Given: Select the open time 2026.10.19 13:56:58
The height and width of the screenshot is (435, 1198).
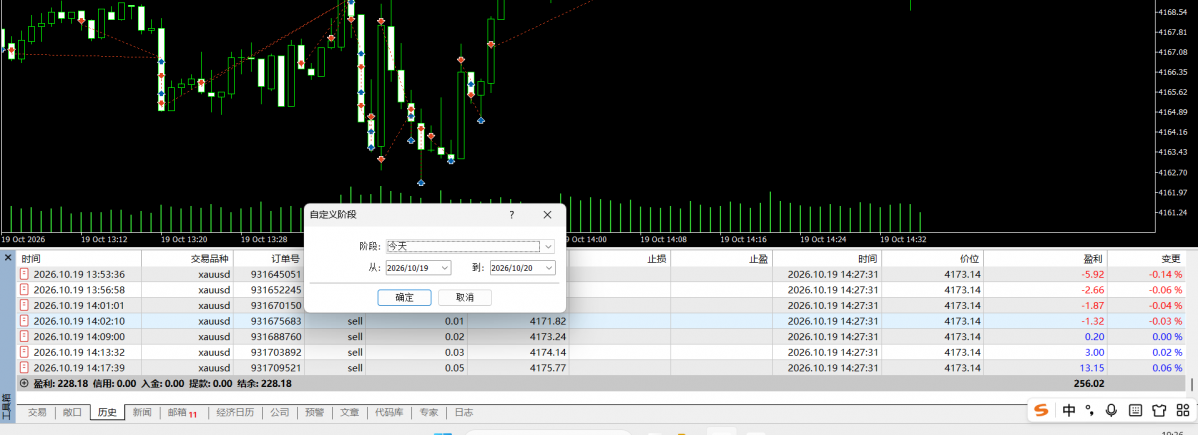Looking at the screenshot, I should [x=79, y=290].
